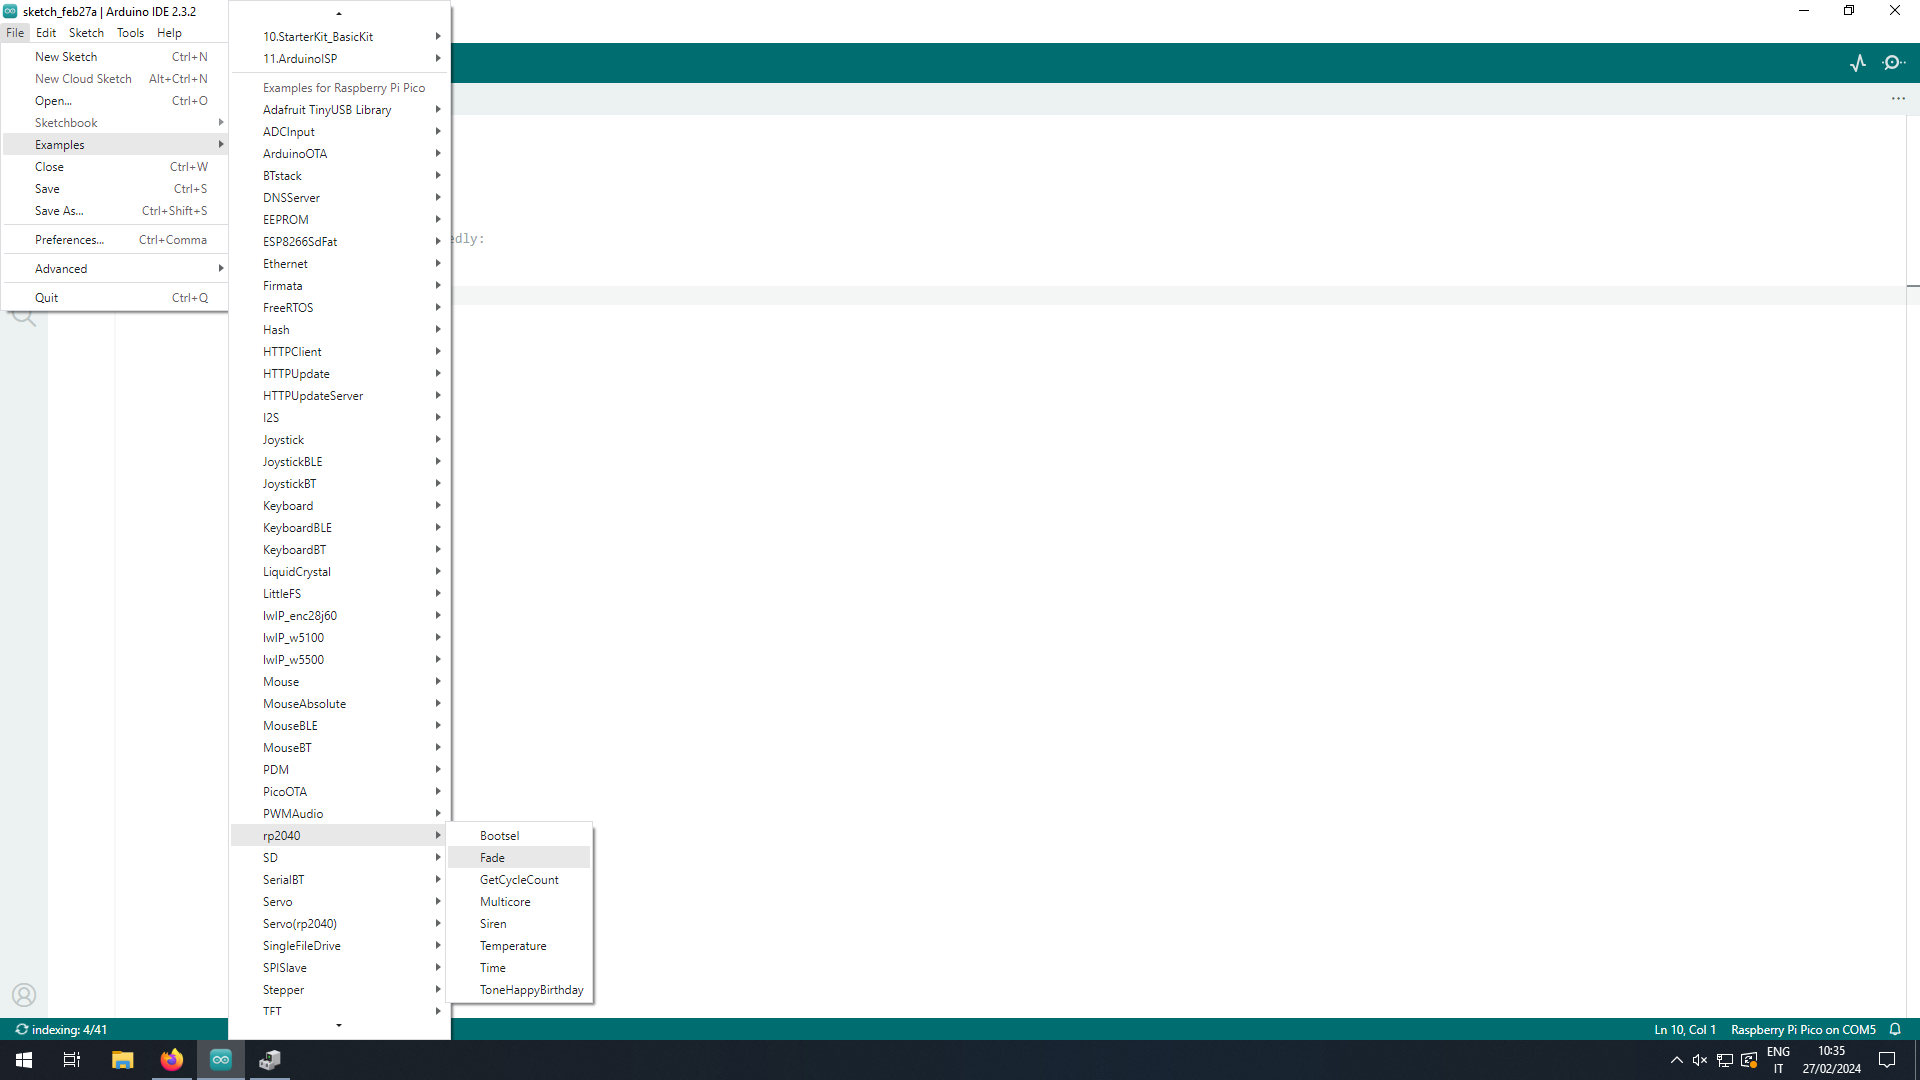Show hidden tray icons chevron

click(x=1676, y=1060)
